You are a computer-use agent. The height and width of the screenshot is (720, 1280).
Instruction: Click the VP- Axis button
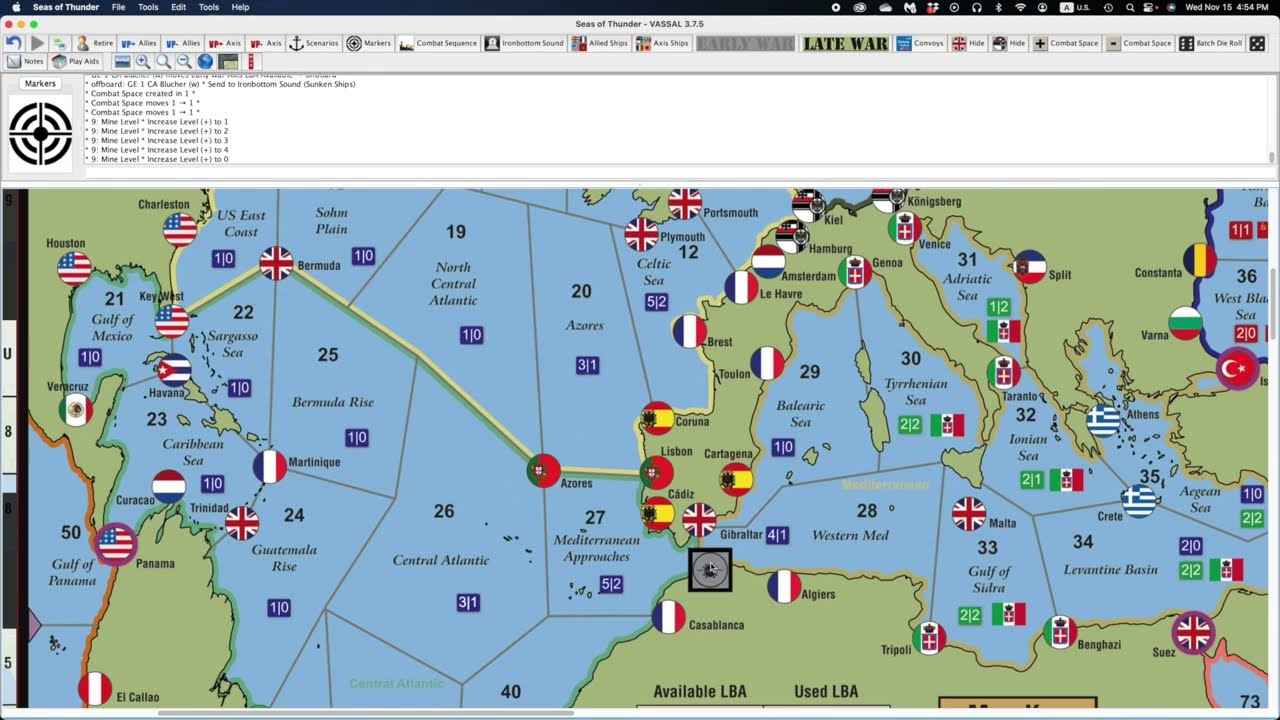[266, 43]
